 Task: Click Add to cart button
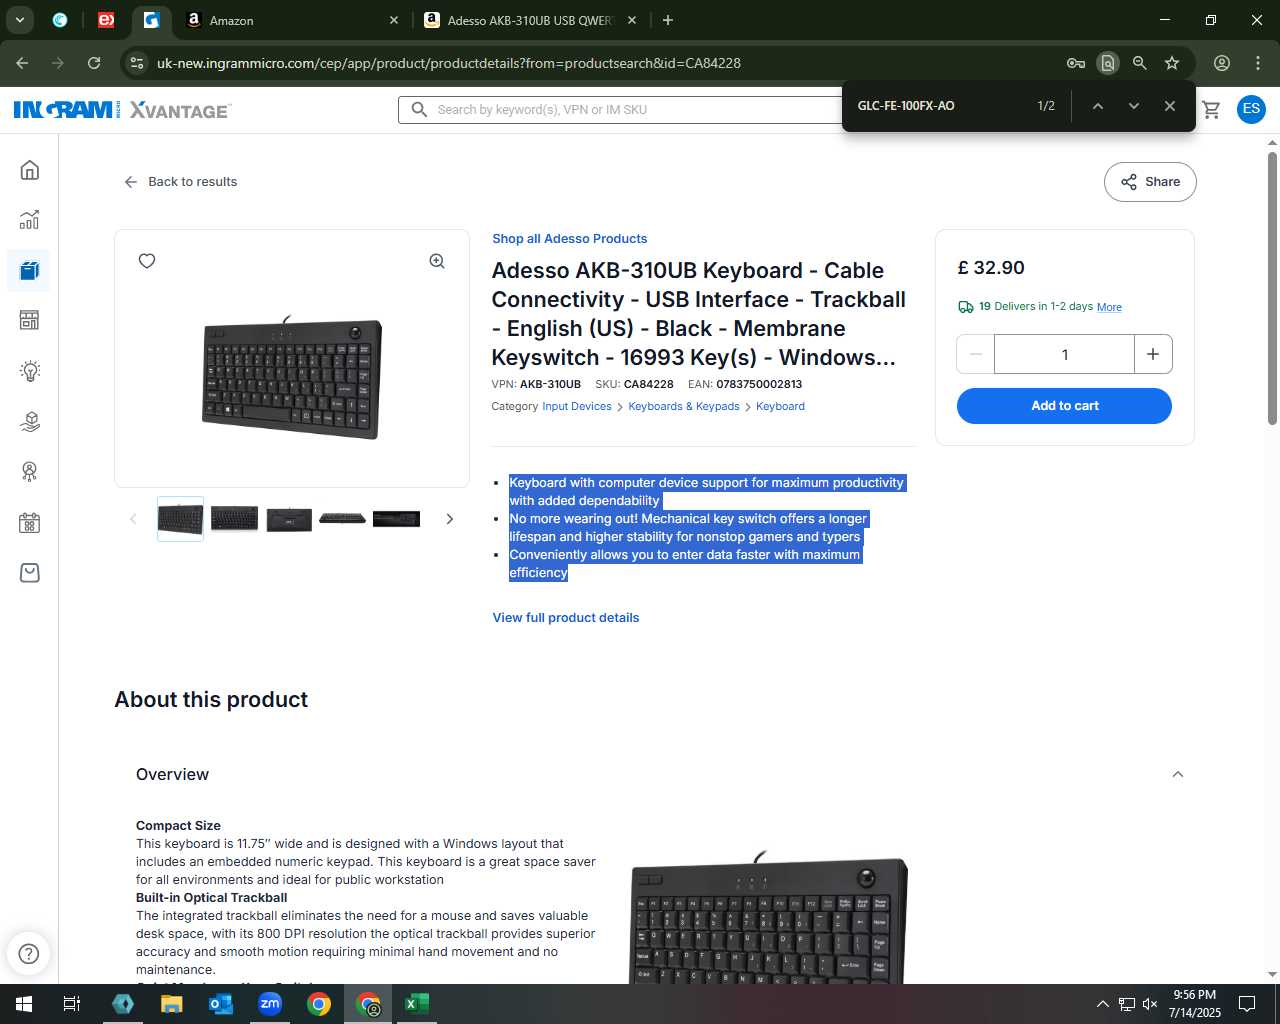click(x=1064, y=406)
